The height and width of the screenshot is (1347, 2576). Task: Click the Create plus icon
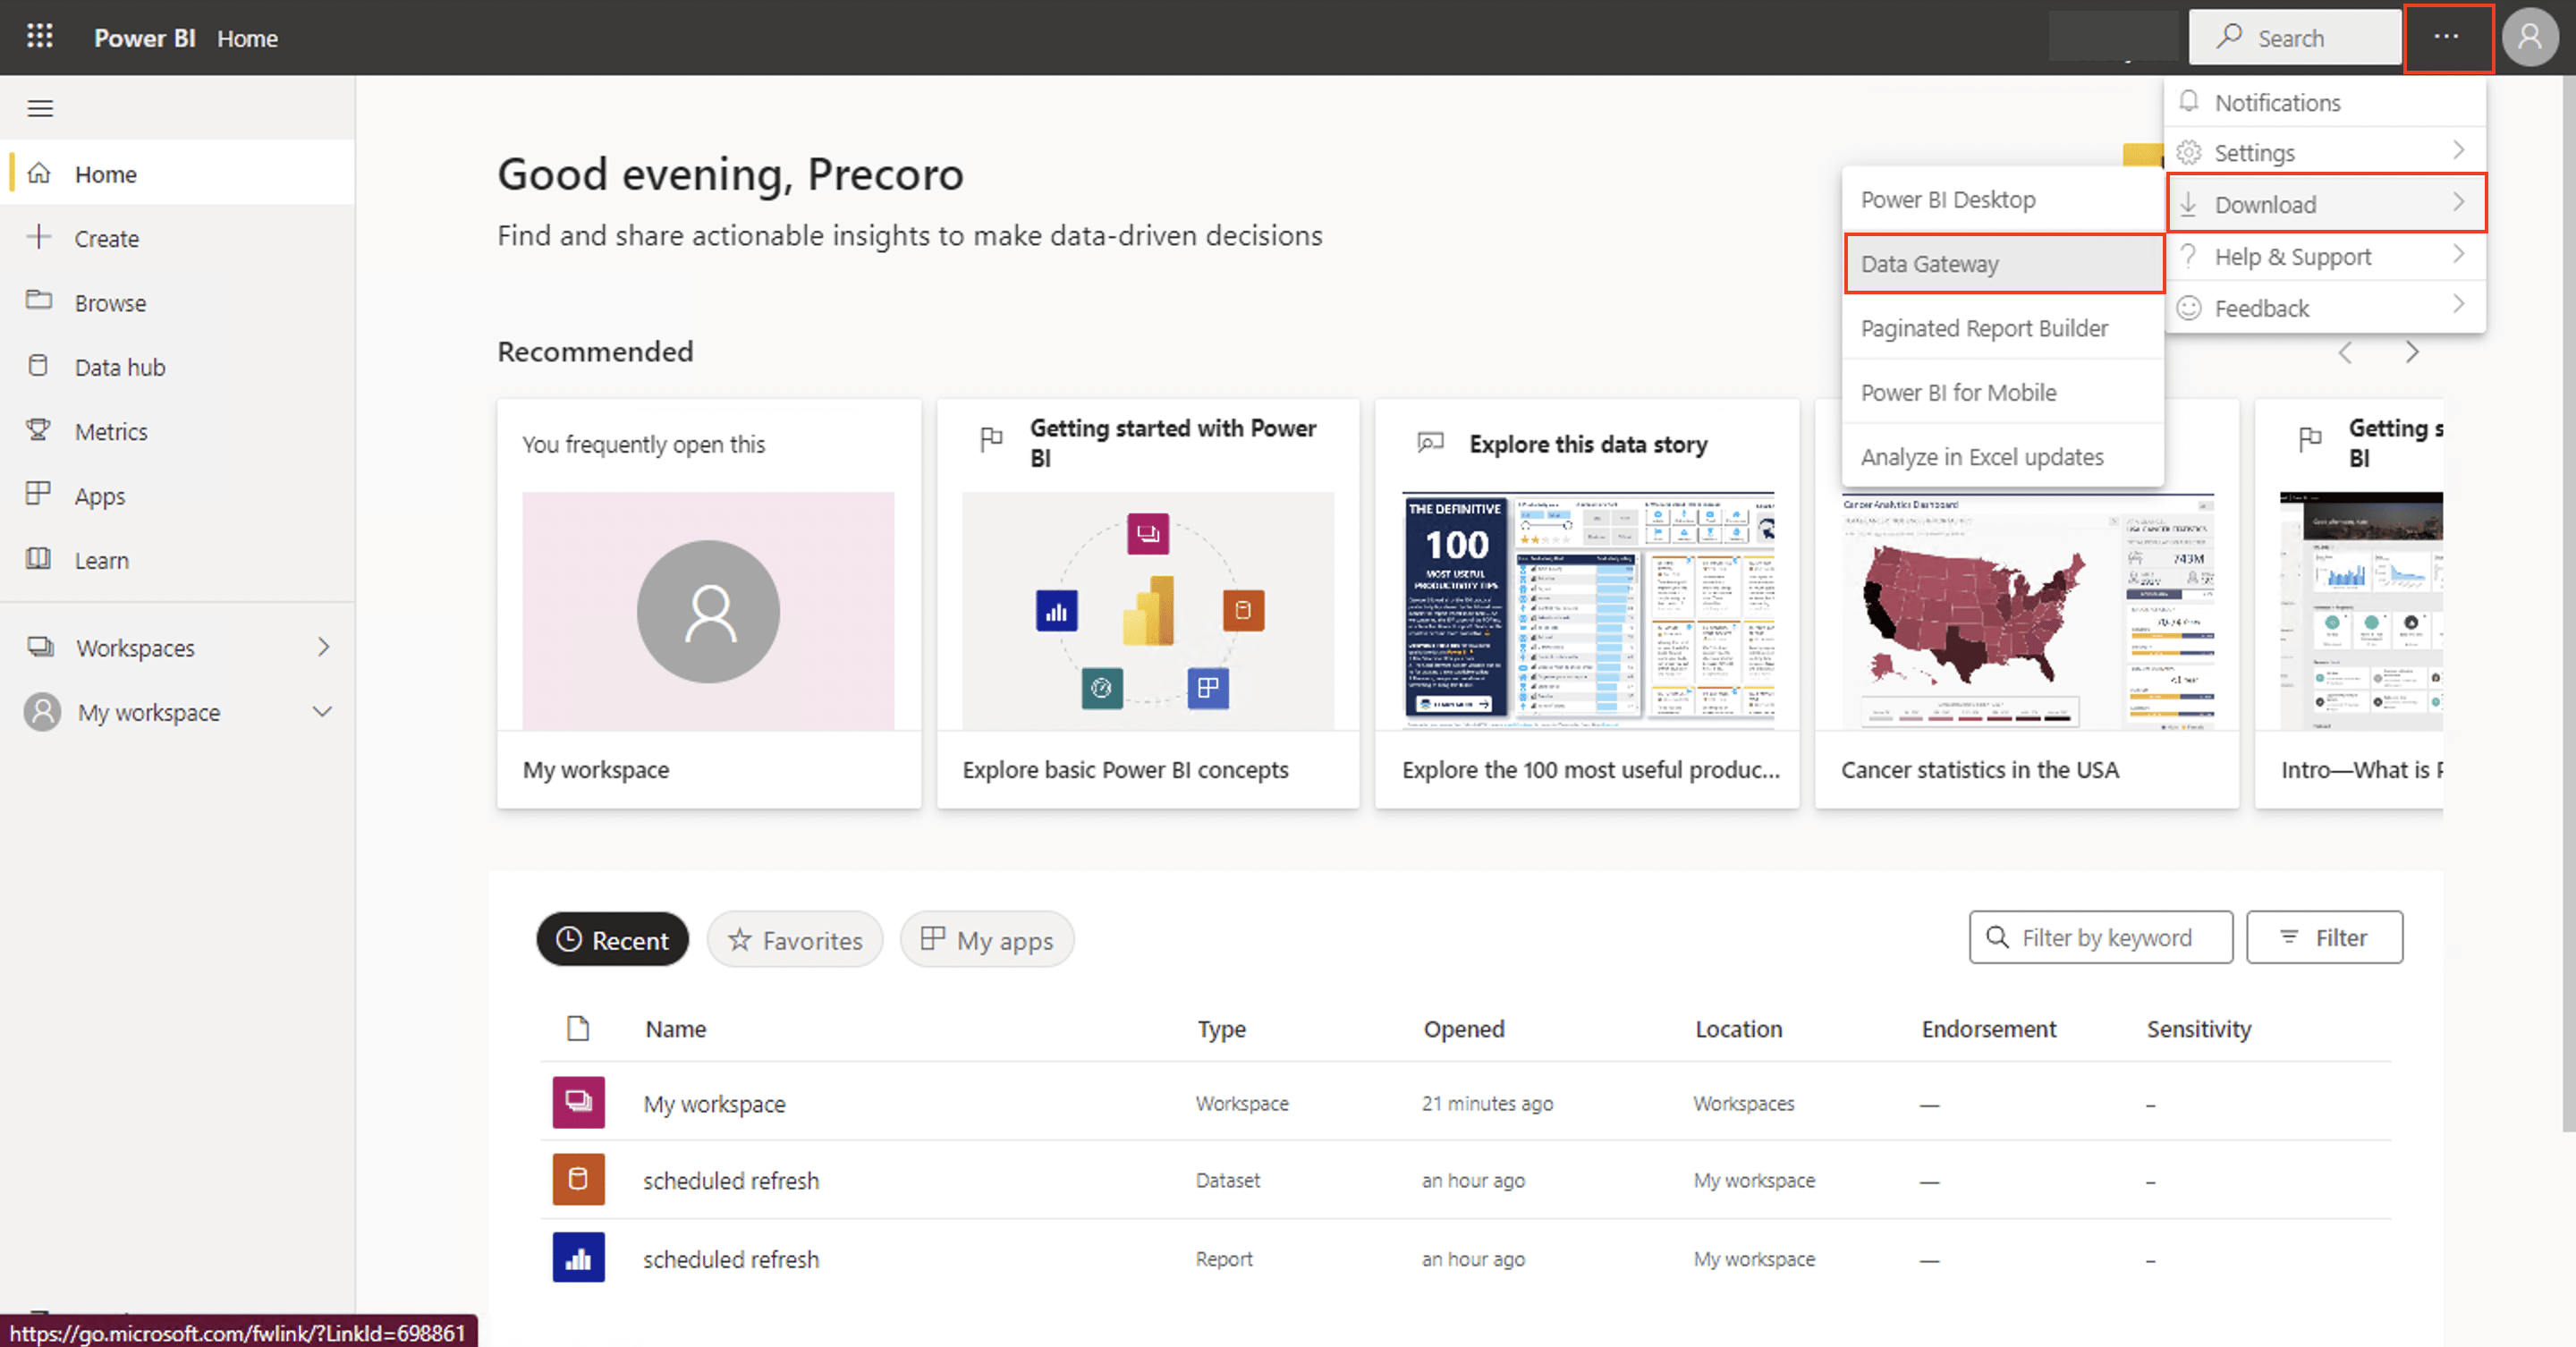pyautogui.click(x=39, y=237)
